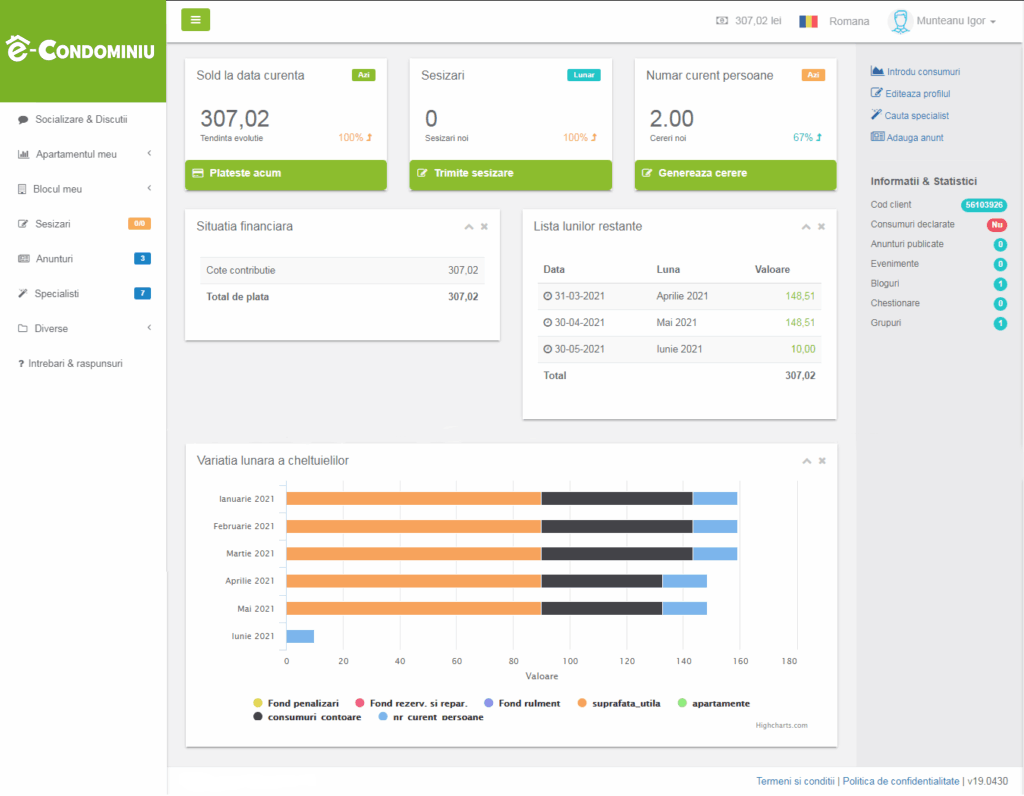Close the Situatia financiara panel
Viewport: 1024px width, 796px height.
click(484, 227)
